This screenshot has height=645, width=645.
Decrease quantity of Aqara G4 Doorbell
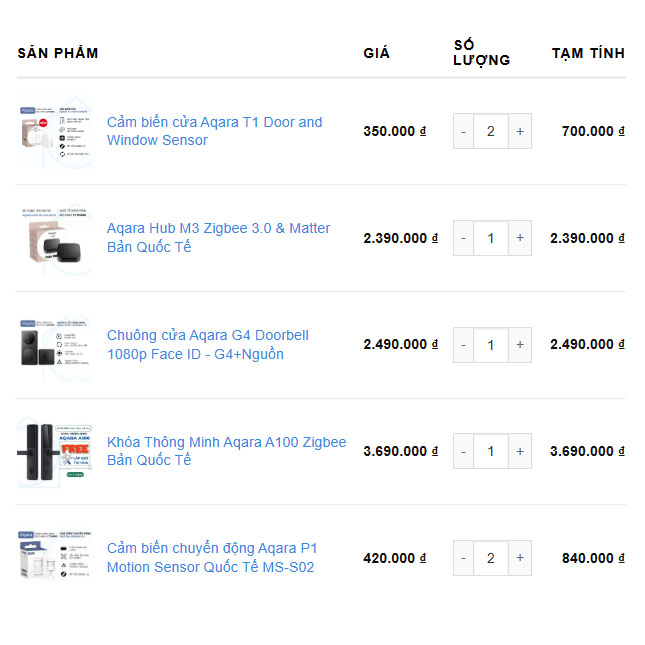tap(463, 345)
